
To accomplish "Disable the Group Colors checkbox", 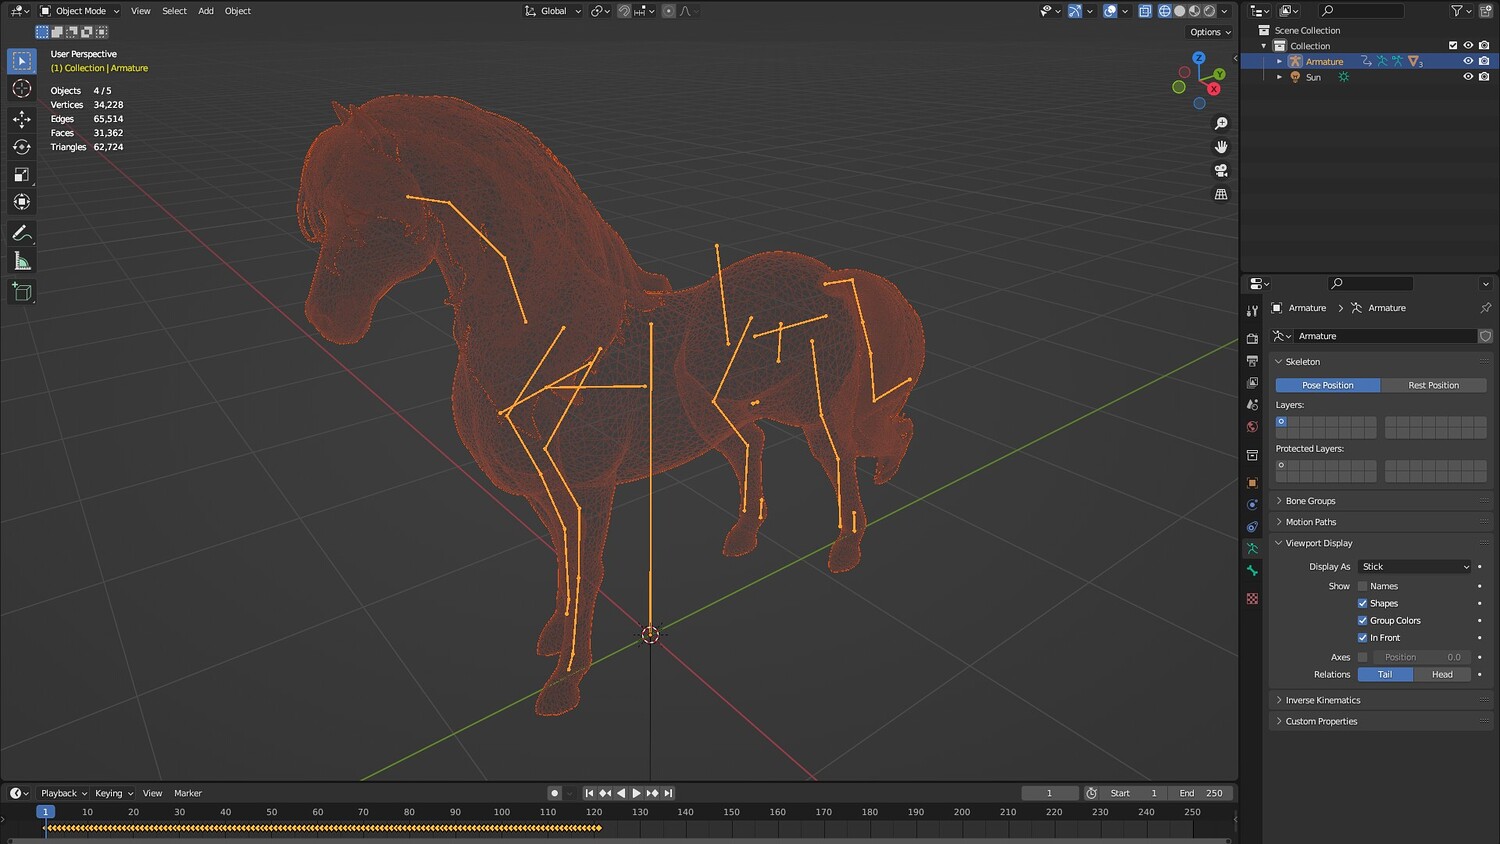I will point(1362,620).
